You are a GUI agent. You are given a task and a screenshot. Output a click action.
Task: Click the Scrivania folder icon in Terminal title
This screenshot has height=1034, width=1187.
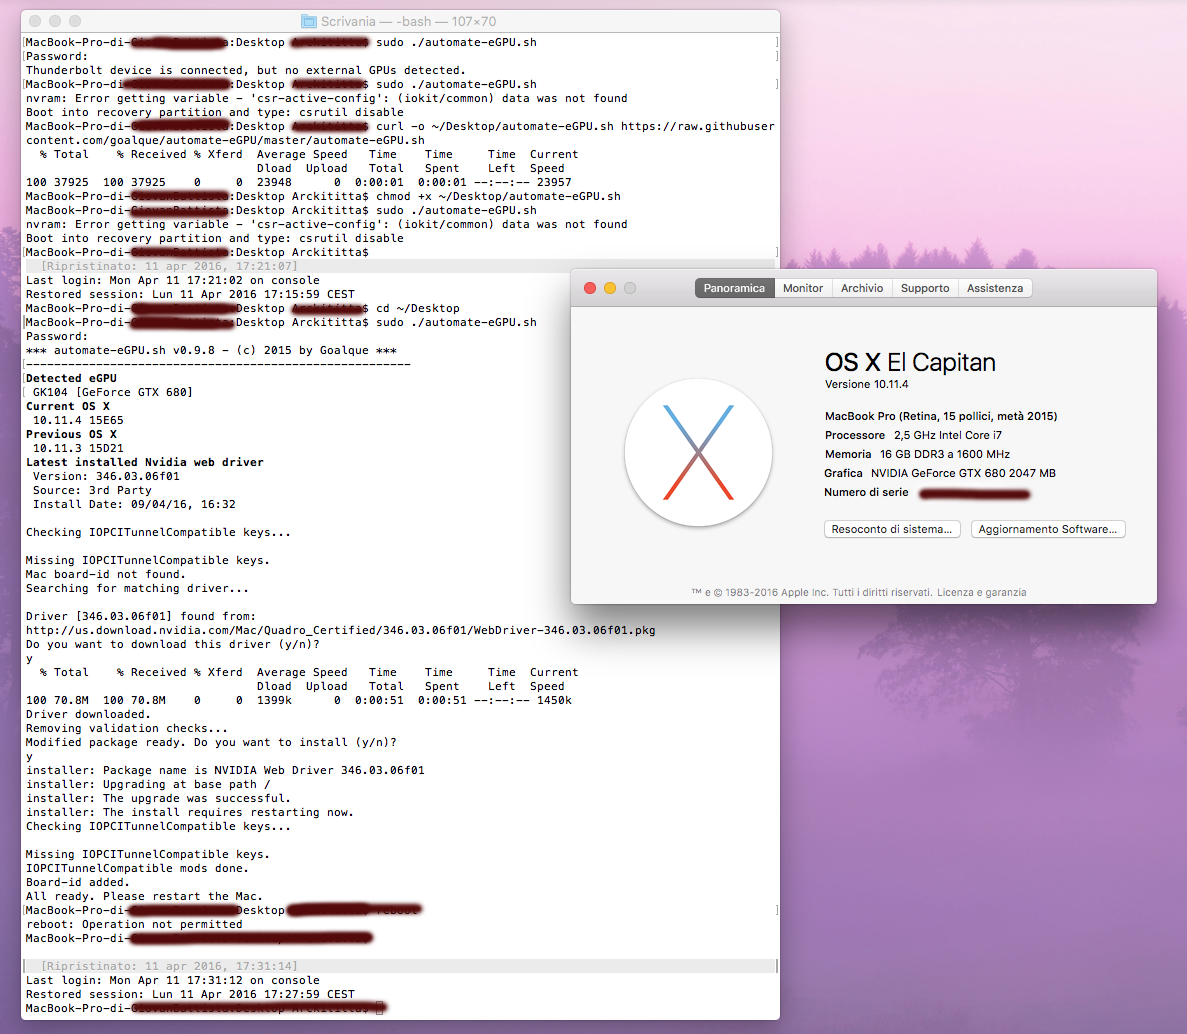[x=309, y=21]
